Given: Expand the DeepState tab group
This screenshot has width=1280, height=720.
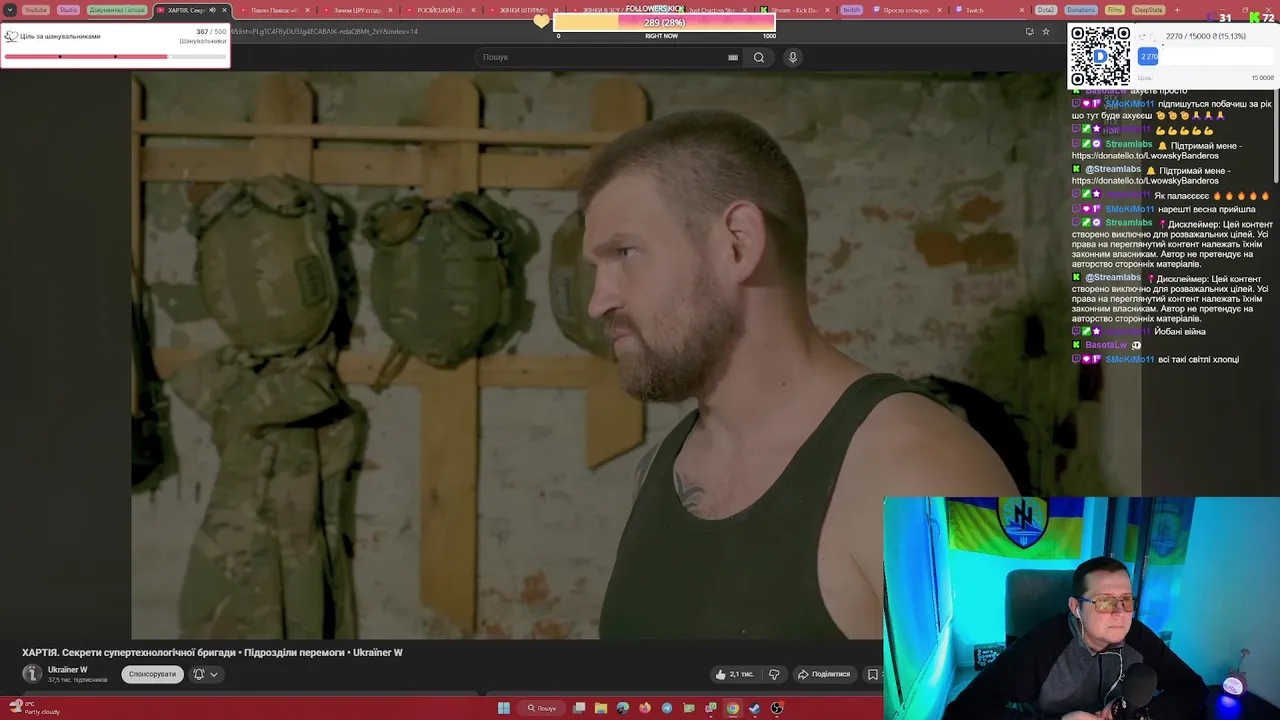Looking at the screenshot, I should click(x=1149, y=10).
